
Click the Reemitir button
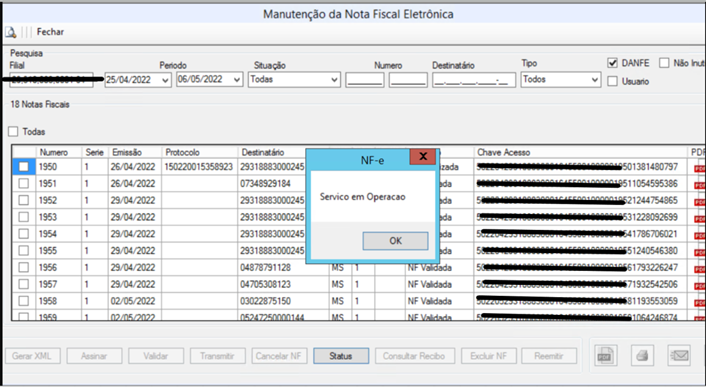click(x=549, y=356)
